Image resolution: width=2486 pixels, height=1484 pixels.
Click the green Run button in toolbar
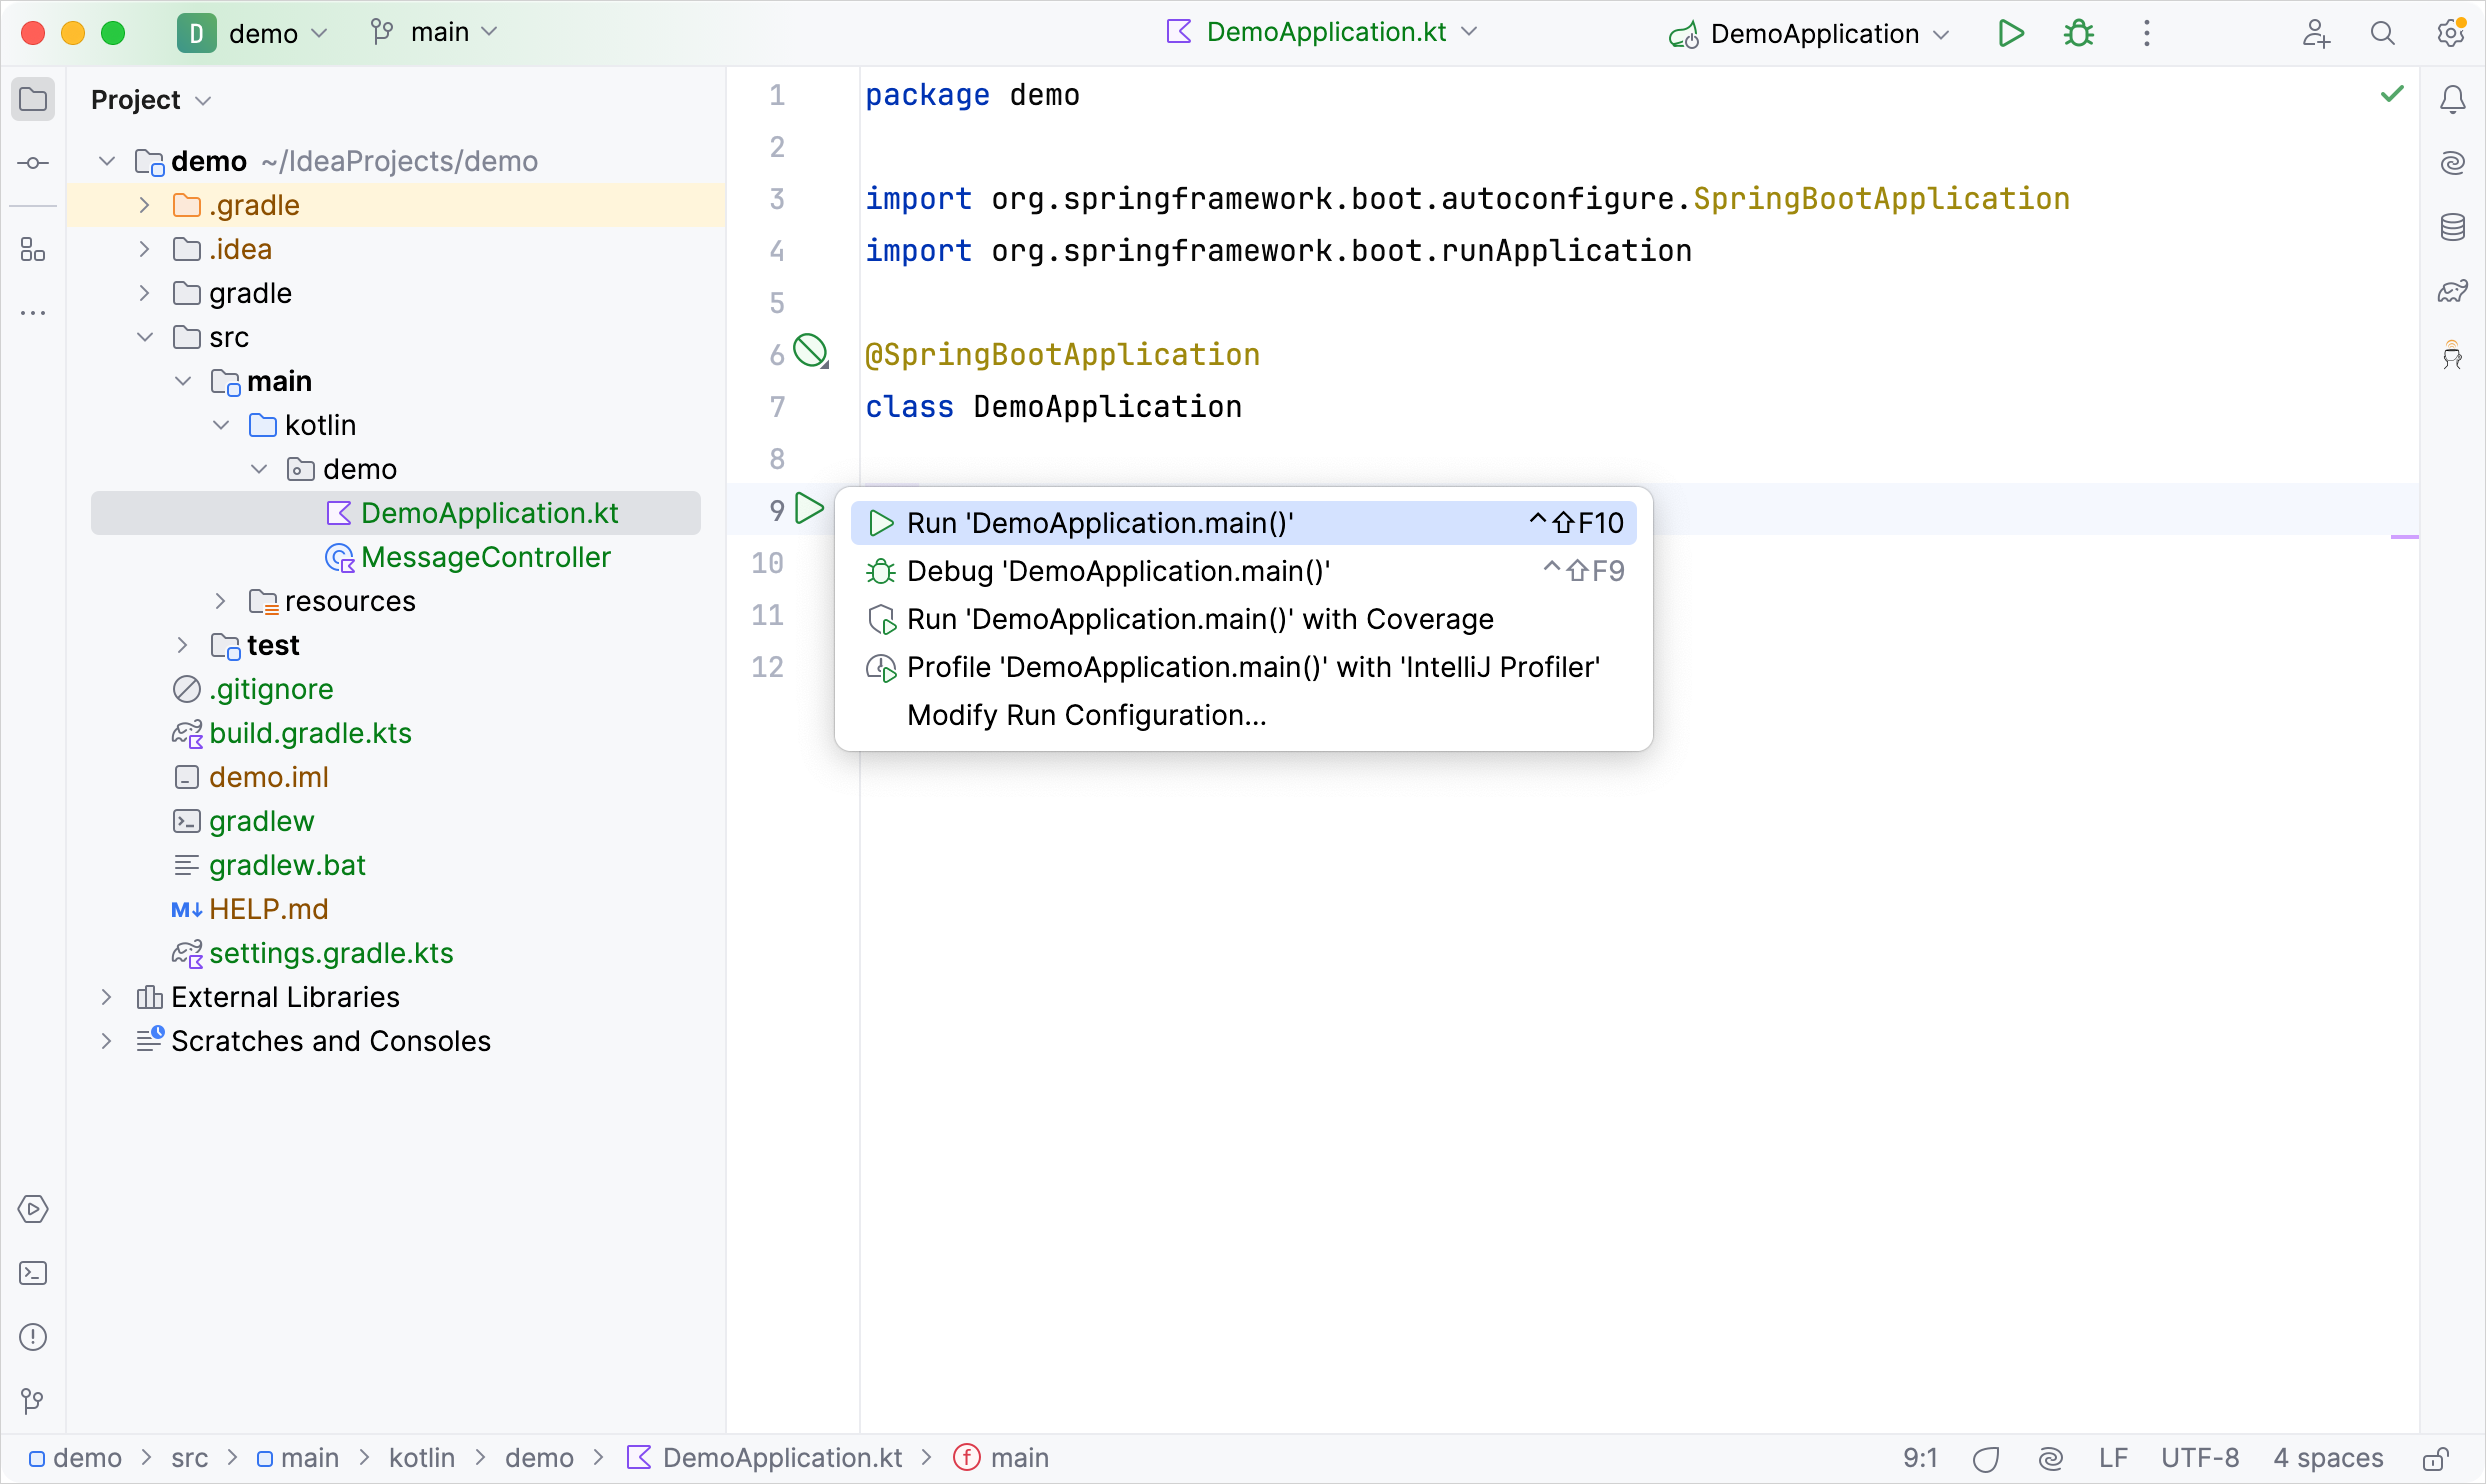click(2011, 33)
